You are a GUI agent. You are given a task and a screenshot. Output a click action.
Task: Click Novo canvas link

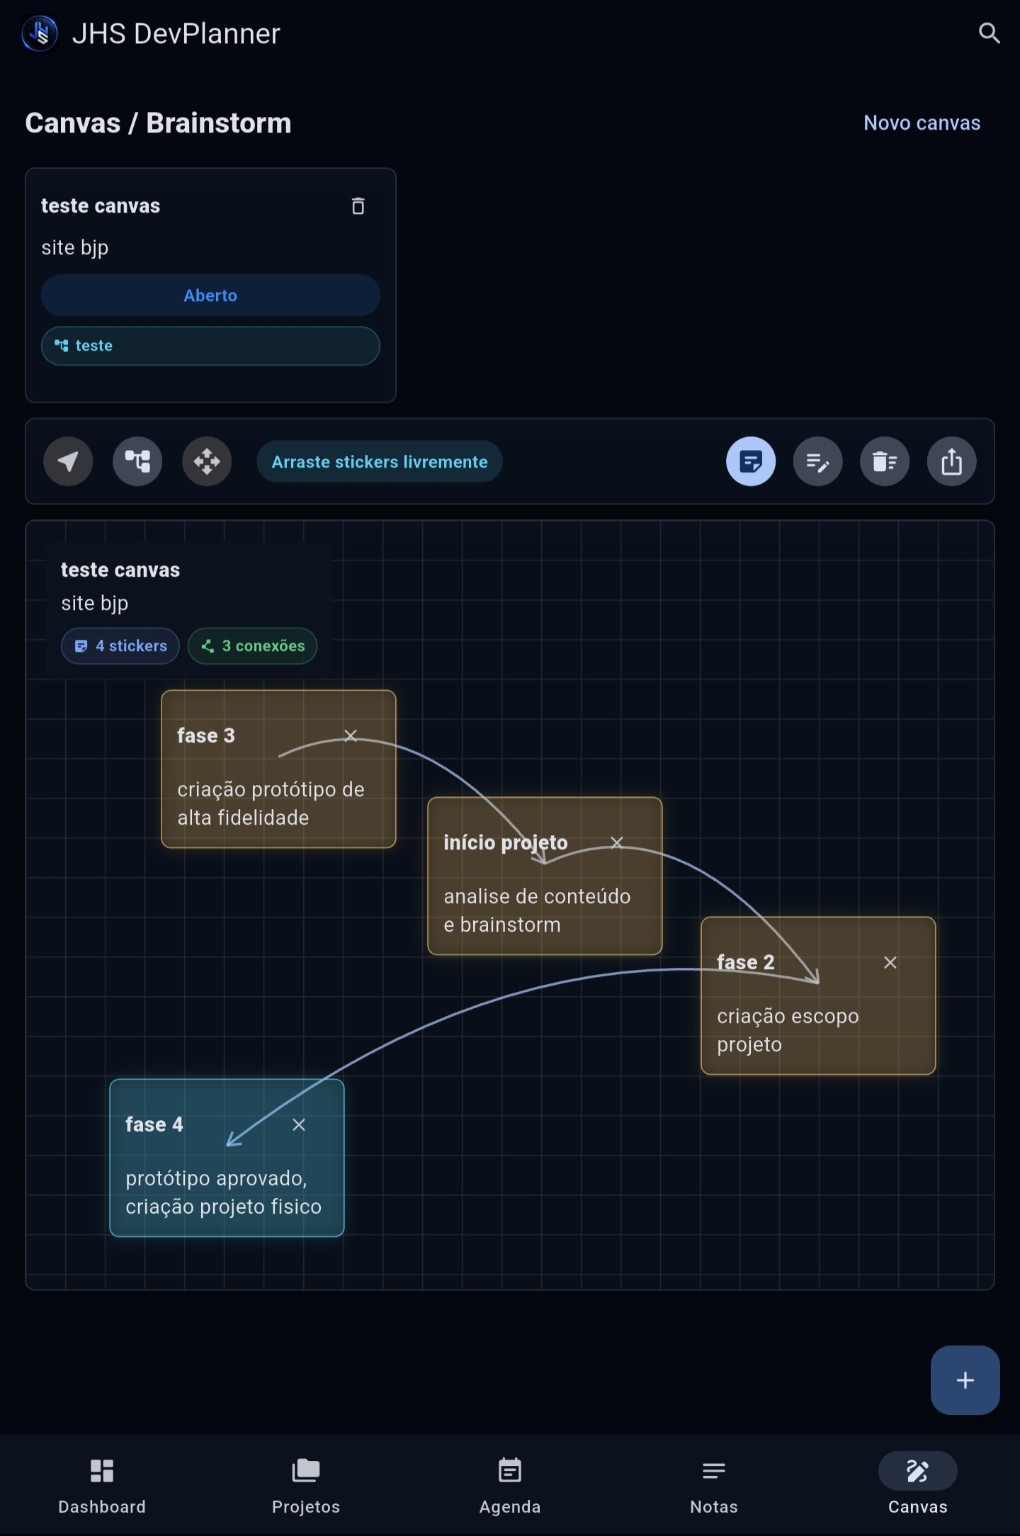point(922,123)
